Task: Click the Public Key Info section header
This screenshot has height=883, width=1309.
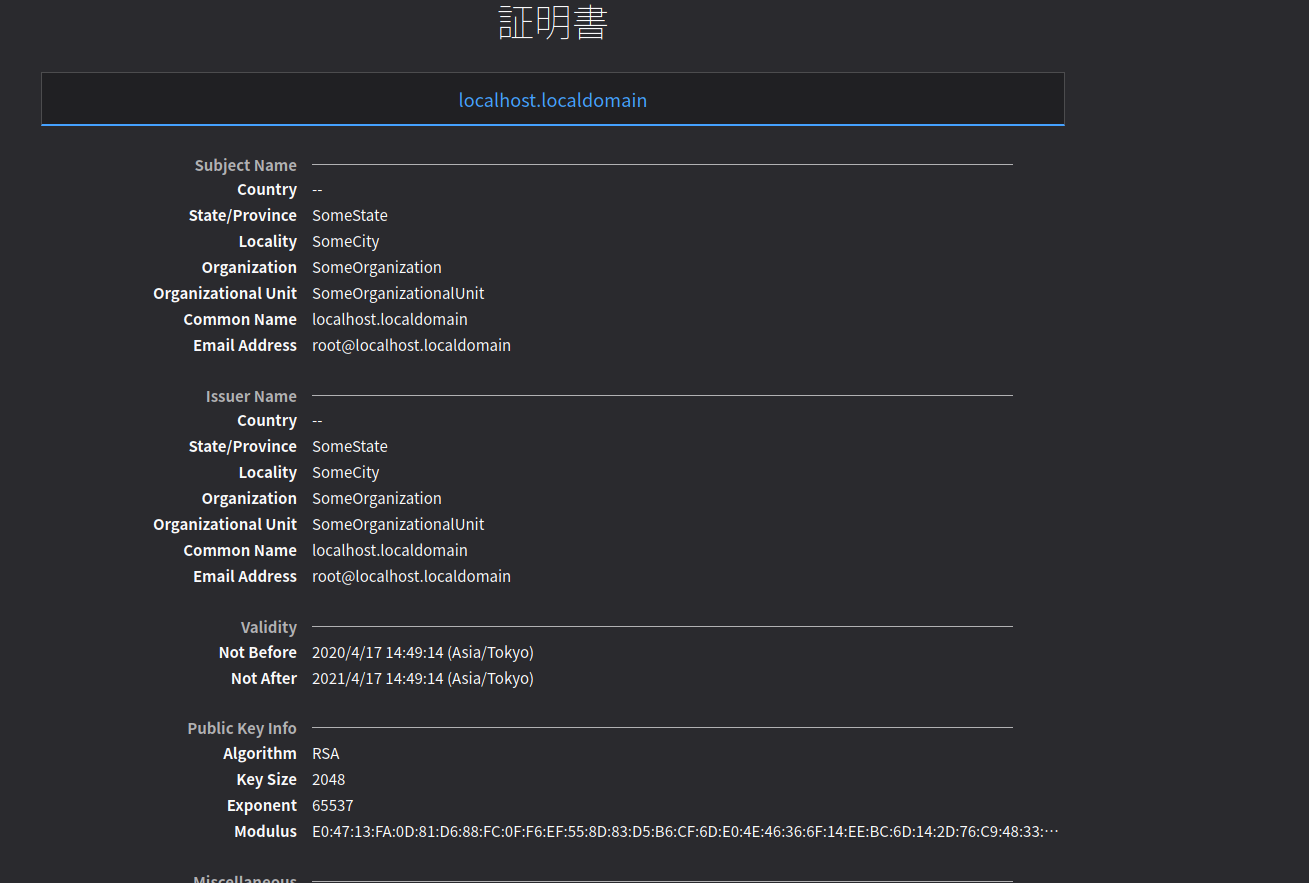Action: (242, 728)
